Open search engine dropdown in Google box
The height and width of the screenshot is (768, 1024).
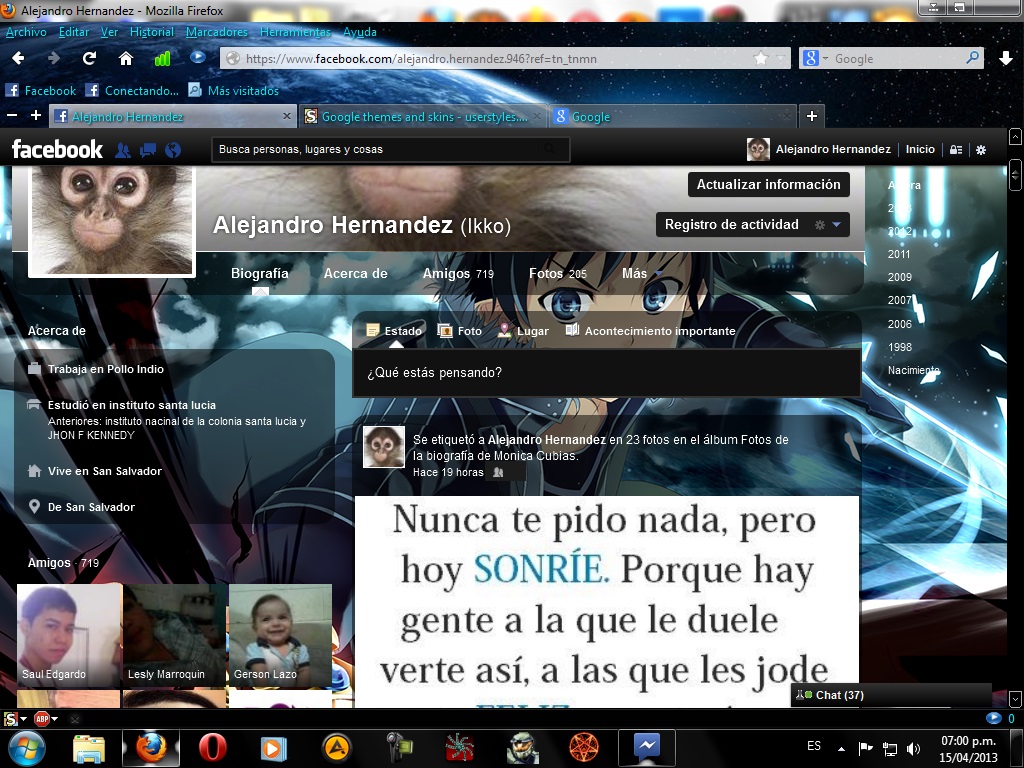[825, 58]
